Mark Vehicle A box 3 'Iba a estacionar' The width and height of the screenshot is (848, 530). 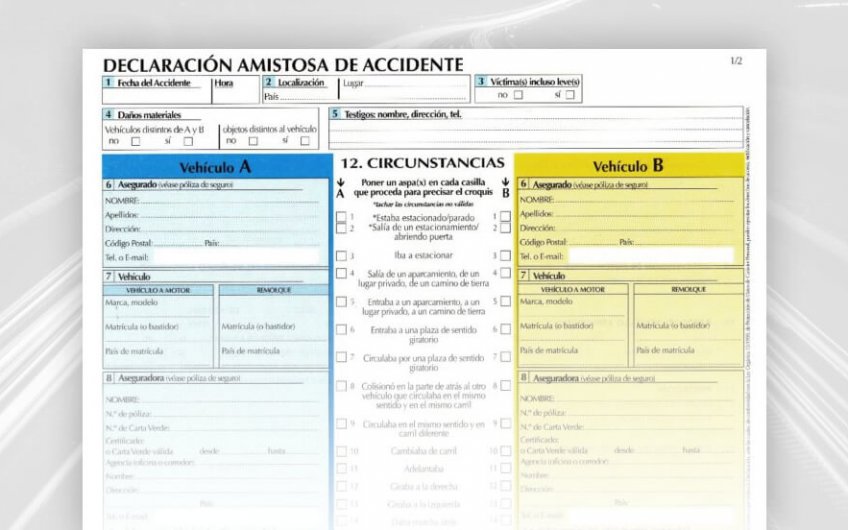point(341,256)
